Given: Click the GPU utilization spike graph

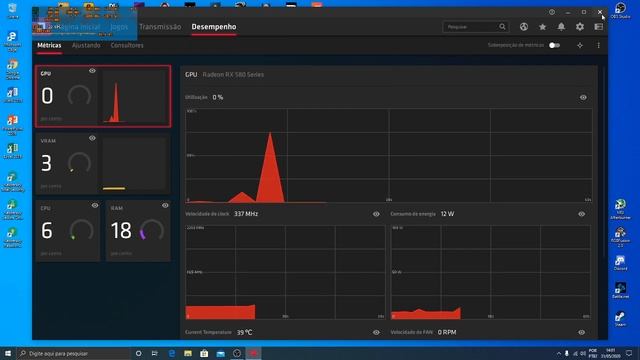Looking at the screenshot, I should 388,156.
